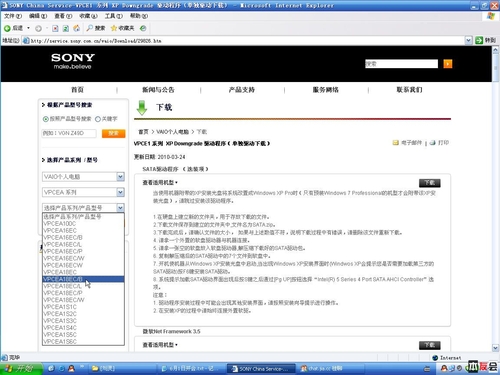Click the email (电子邮件) envelope icon
Screen dimensions: 500x375
pos(396,143)
